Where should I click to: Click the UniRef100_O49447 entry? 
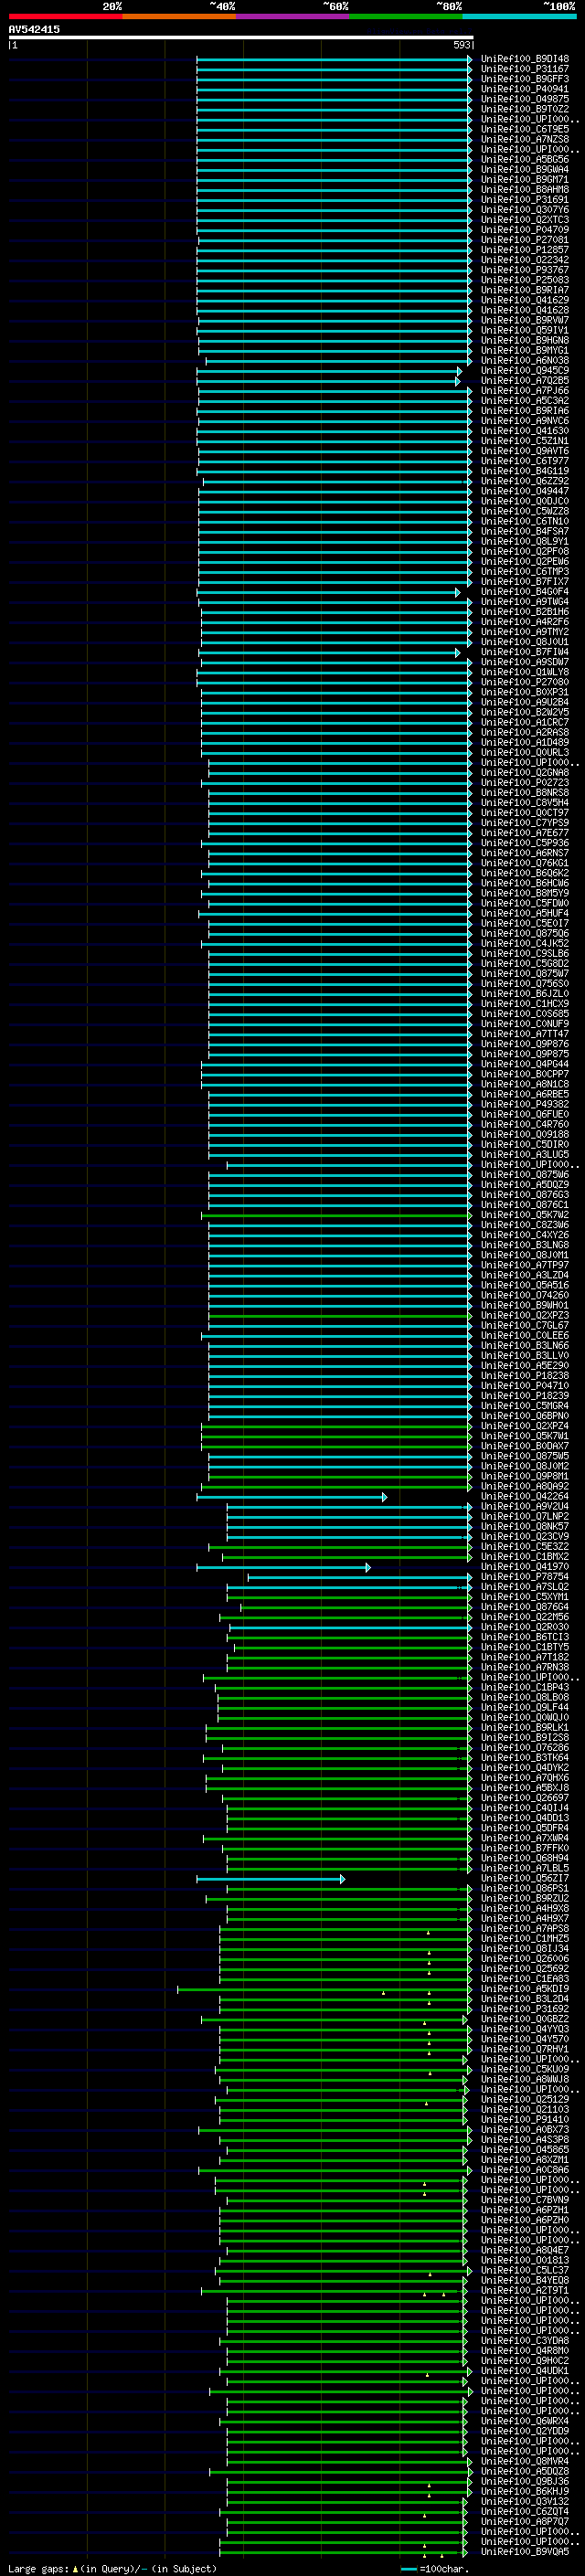[x=525, y=491]
